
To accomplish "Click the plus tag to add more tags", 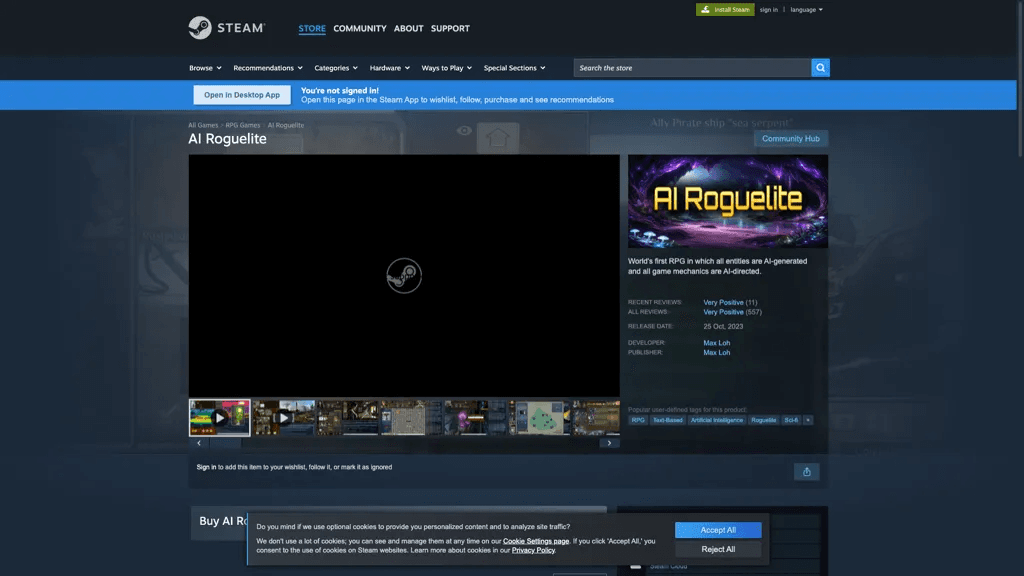I will coord(808,420).
